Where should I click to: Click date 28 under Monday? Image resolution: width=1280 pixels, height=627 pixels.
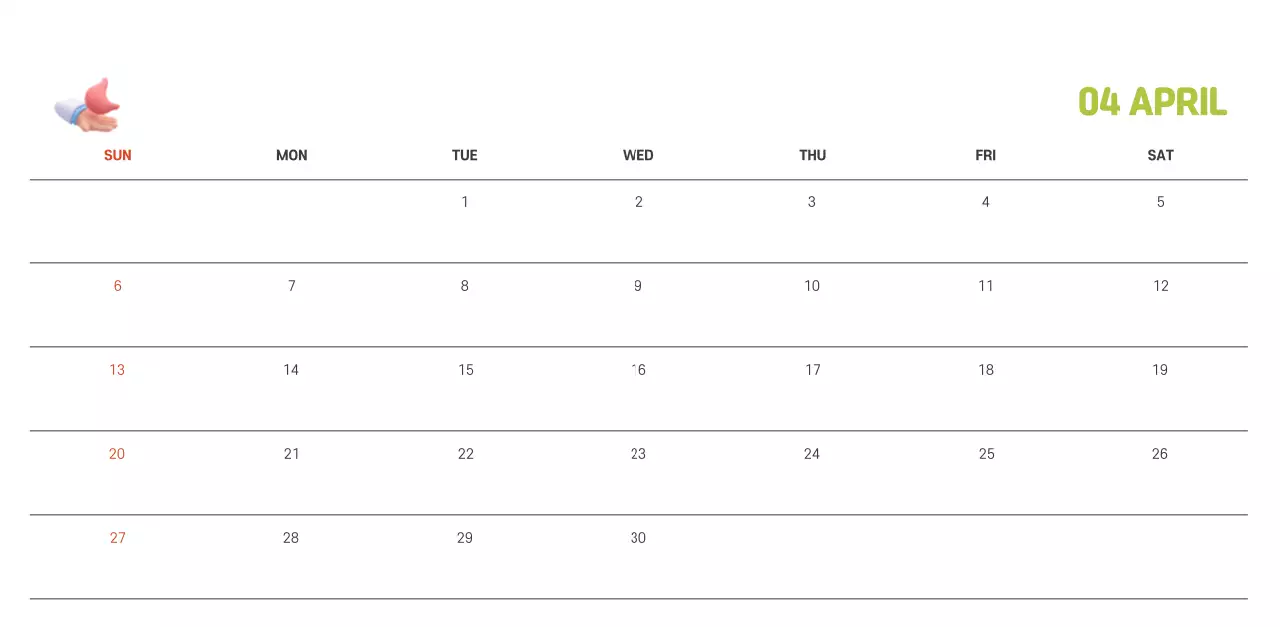(290, 538)
